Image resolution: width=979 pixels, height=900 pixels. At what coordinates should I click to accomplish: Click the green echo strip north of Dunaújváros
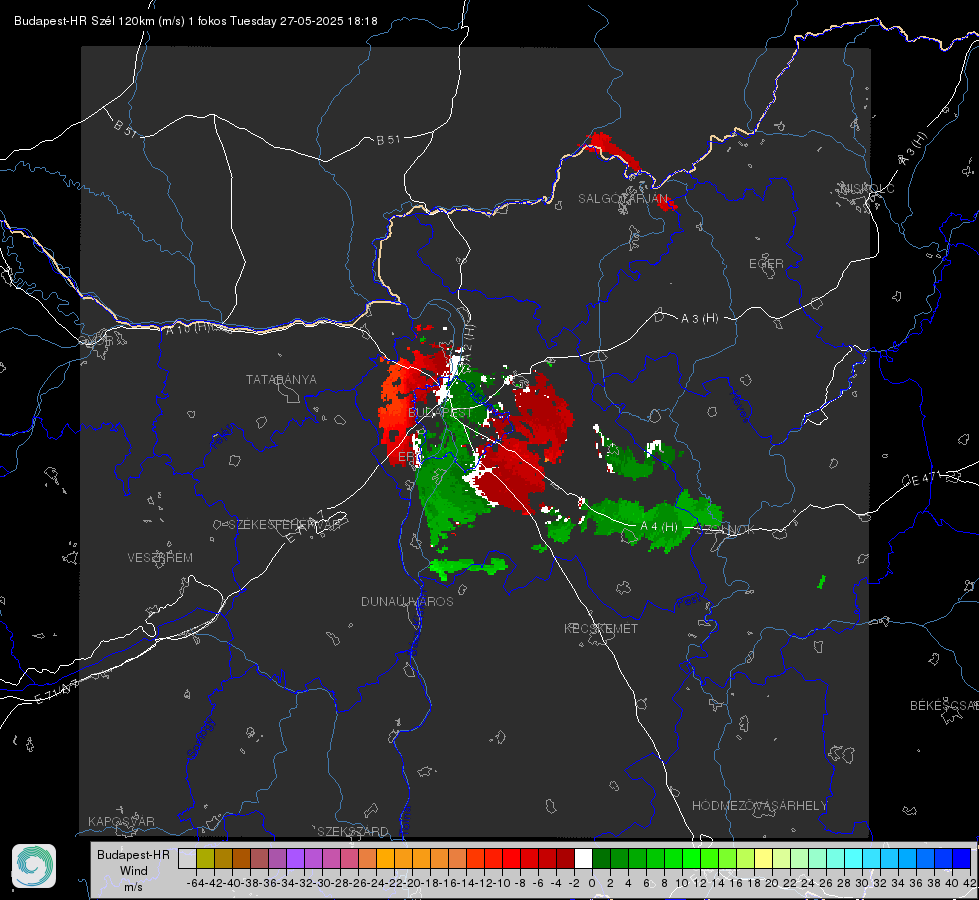[468, 567]
